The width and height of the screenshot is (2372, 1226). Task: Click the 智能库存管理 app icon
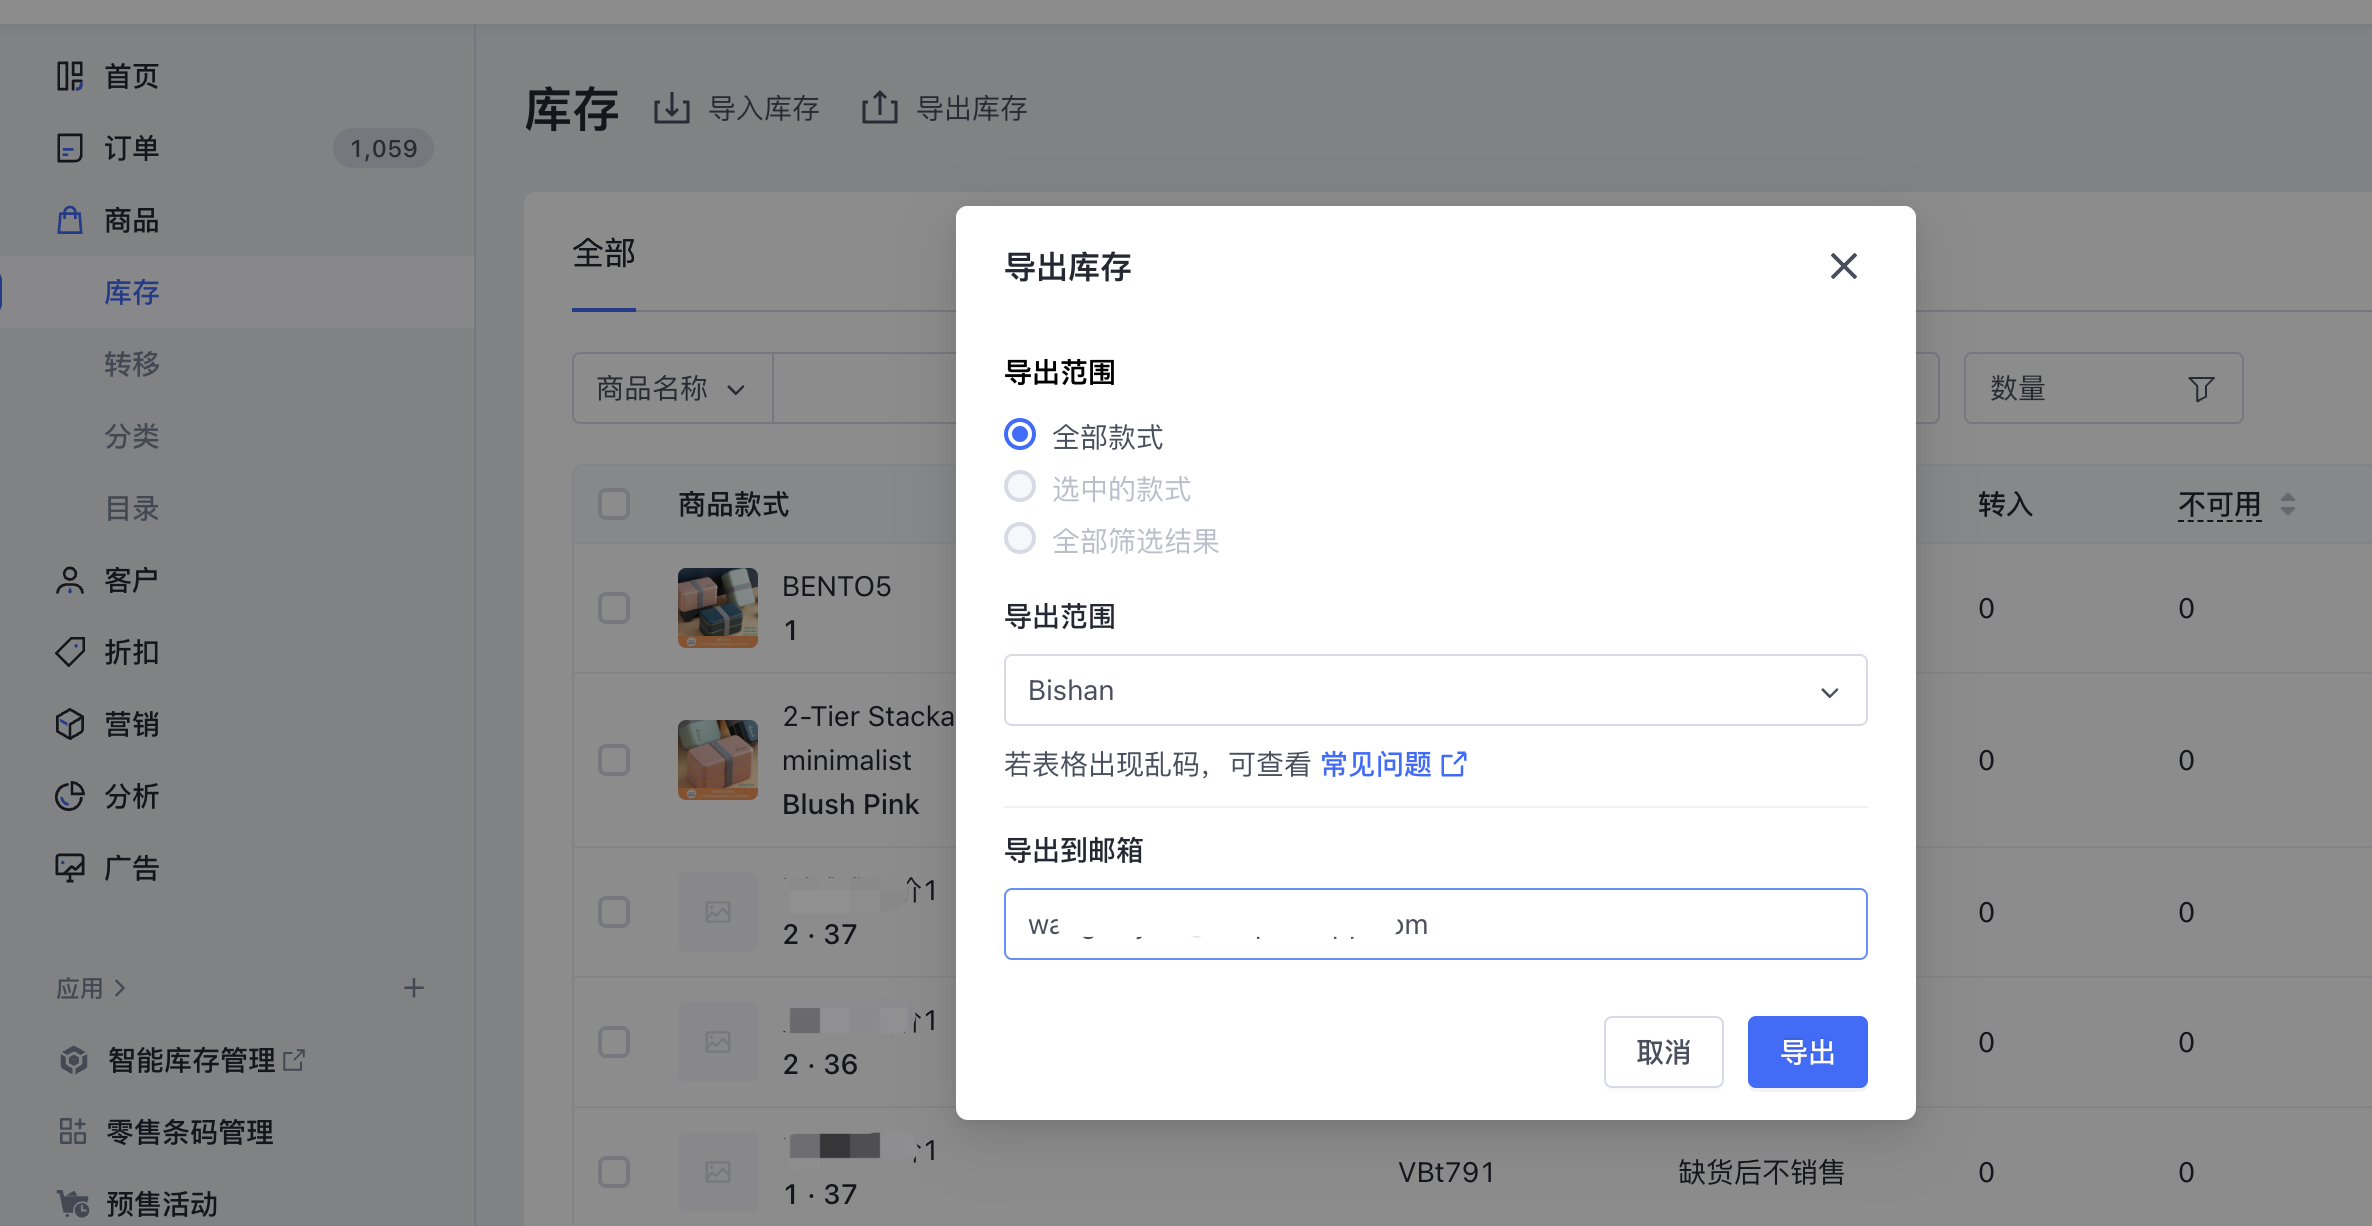(73, 1060)
